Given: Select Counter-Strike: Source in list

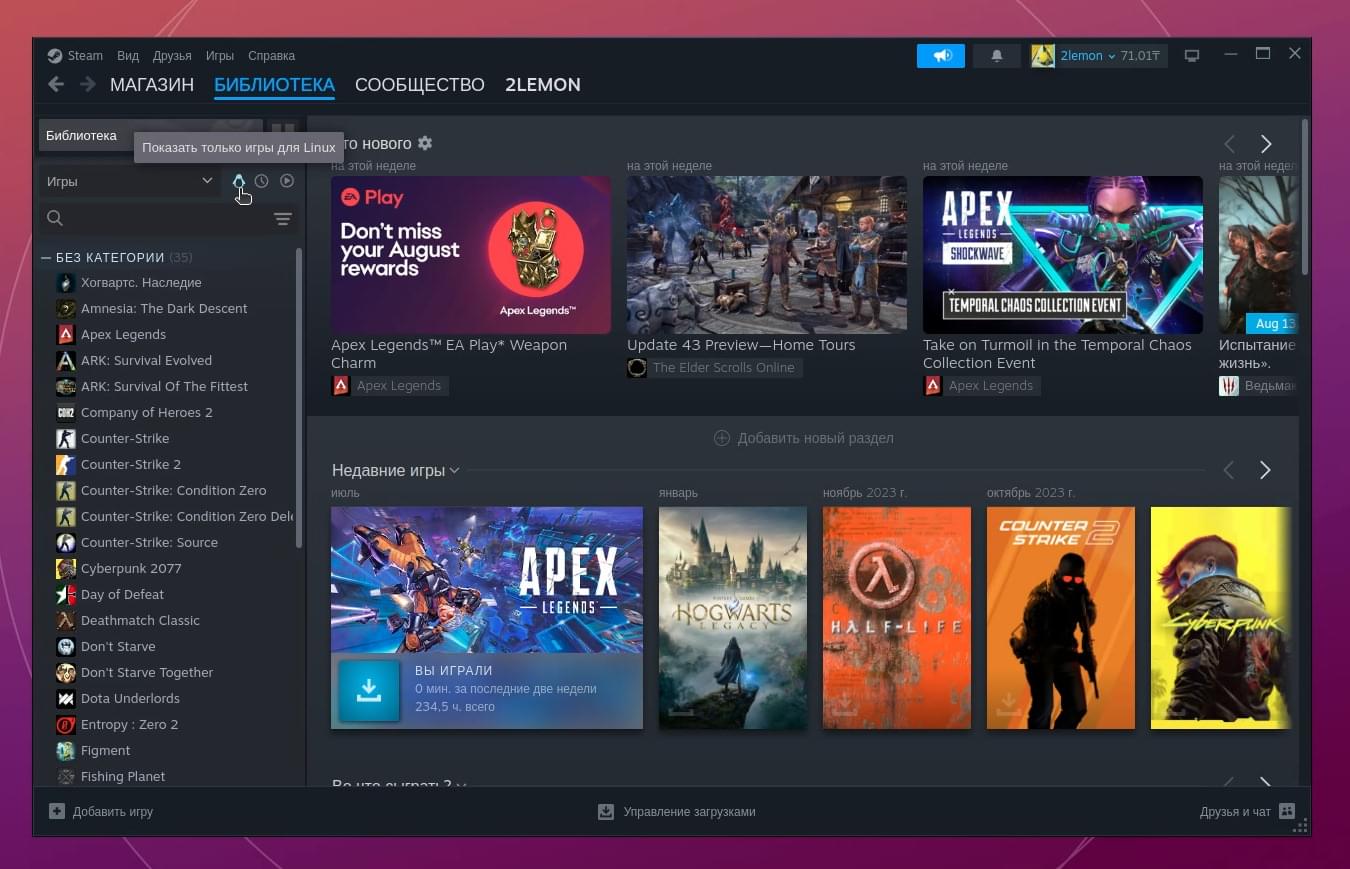Looking at the screenshot, I should [x=149, y=543].
